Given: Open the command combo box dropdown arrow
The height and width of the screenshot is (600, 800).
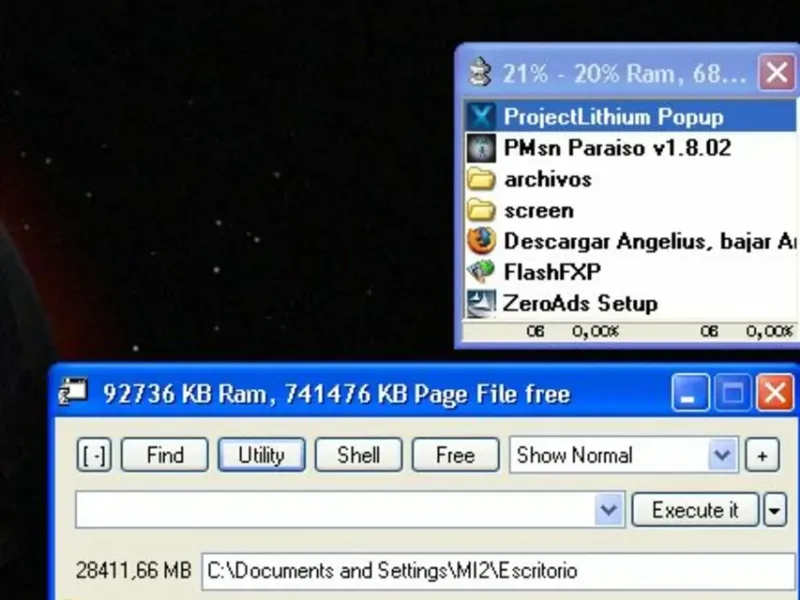Looking at the screenshot, I should point(609,509).
